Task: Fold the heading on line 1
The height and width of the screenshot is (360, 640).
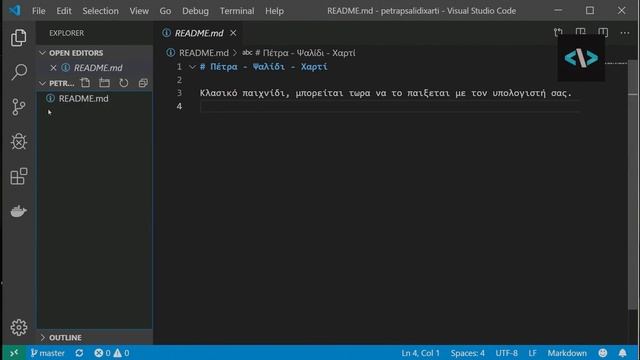Action: (192, 67)
